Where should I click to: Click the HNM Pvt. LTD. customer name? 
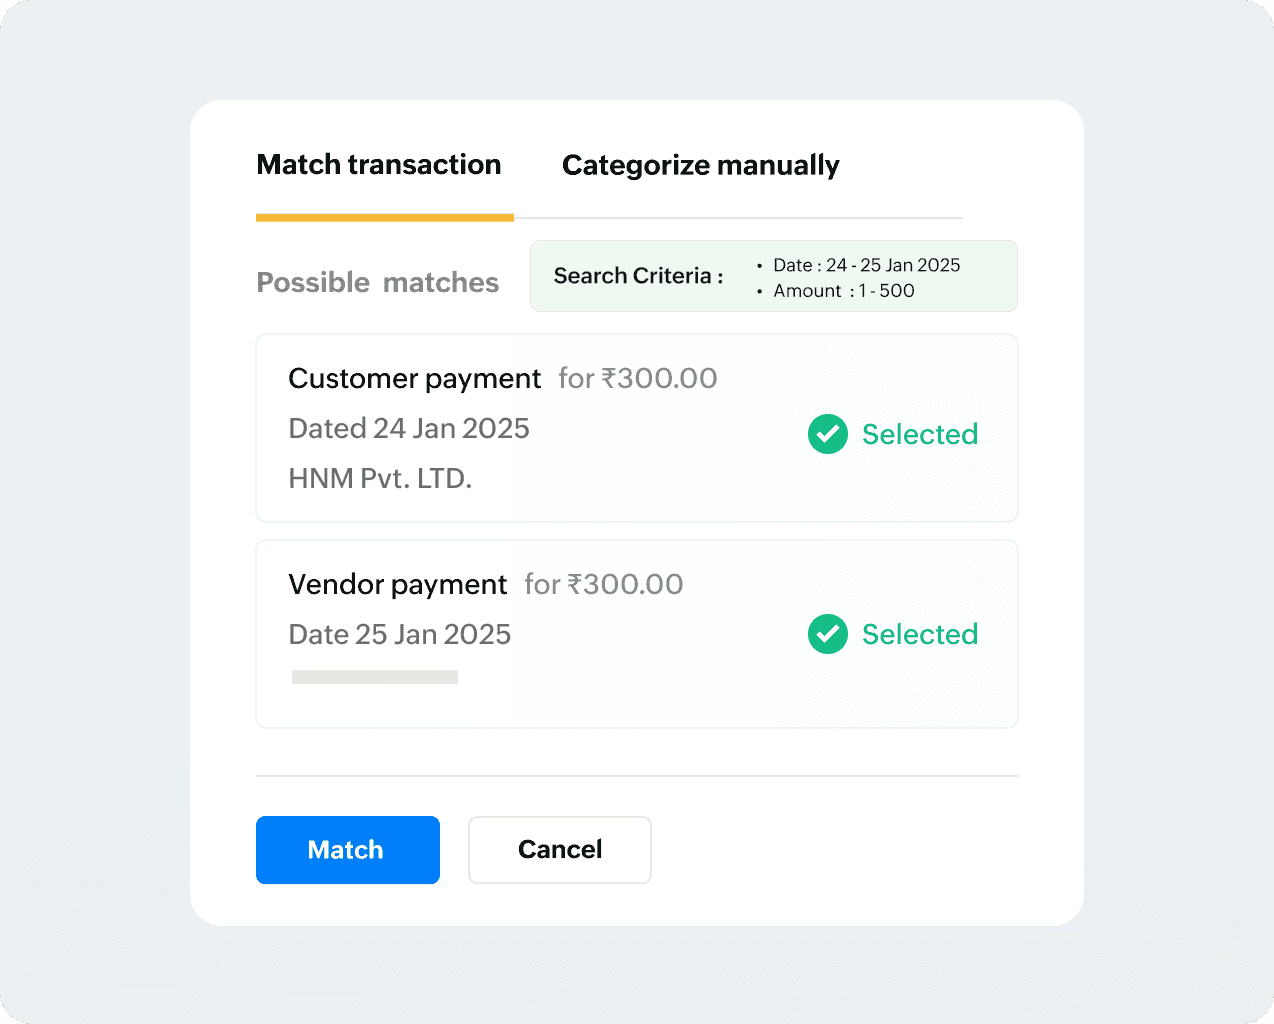pyautogui.click(x=380, y=479)
